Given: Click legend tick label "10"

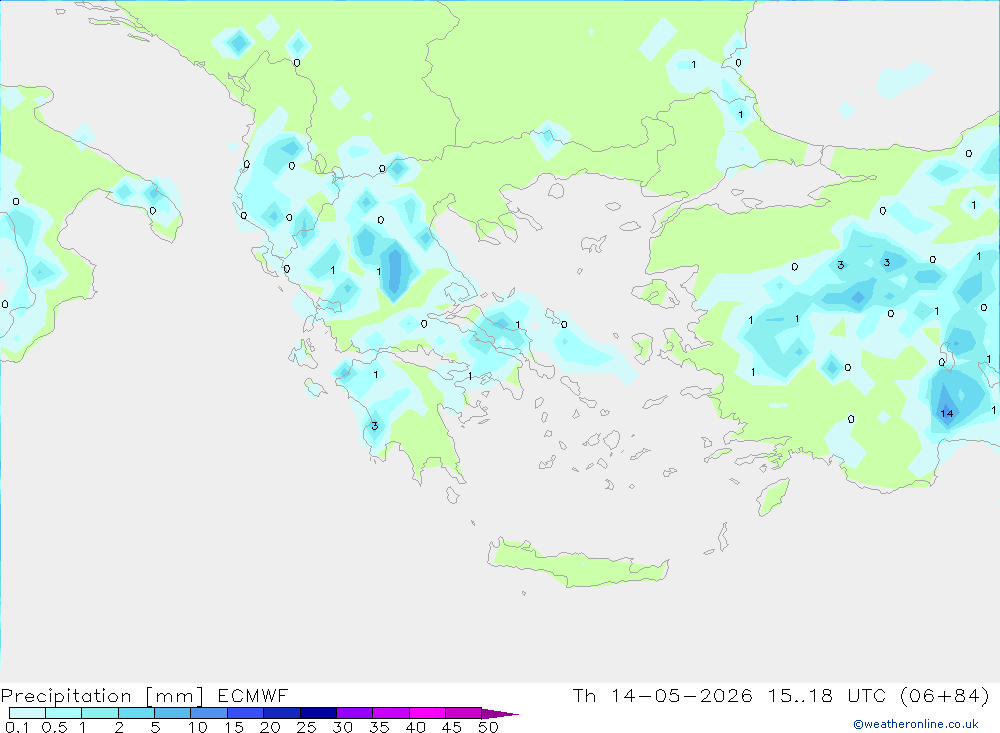Looking at the screenshot, I should tap(198, 727).
